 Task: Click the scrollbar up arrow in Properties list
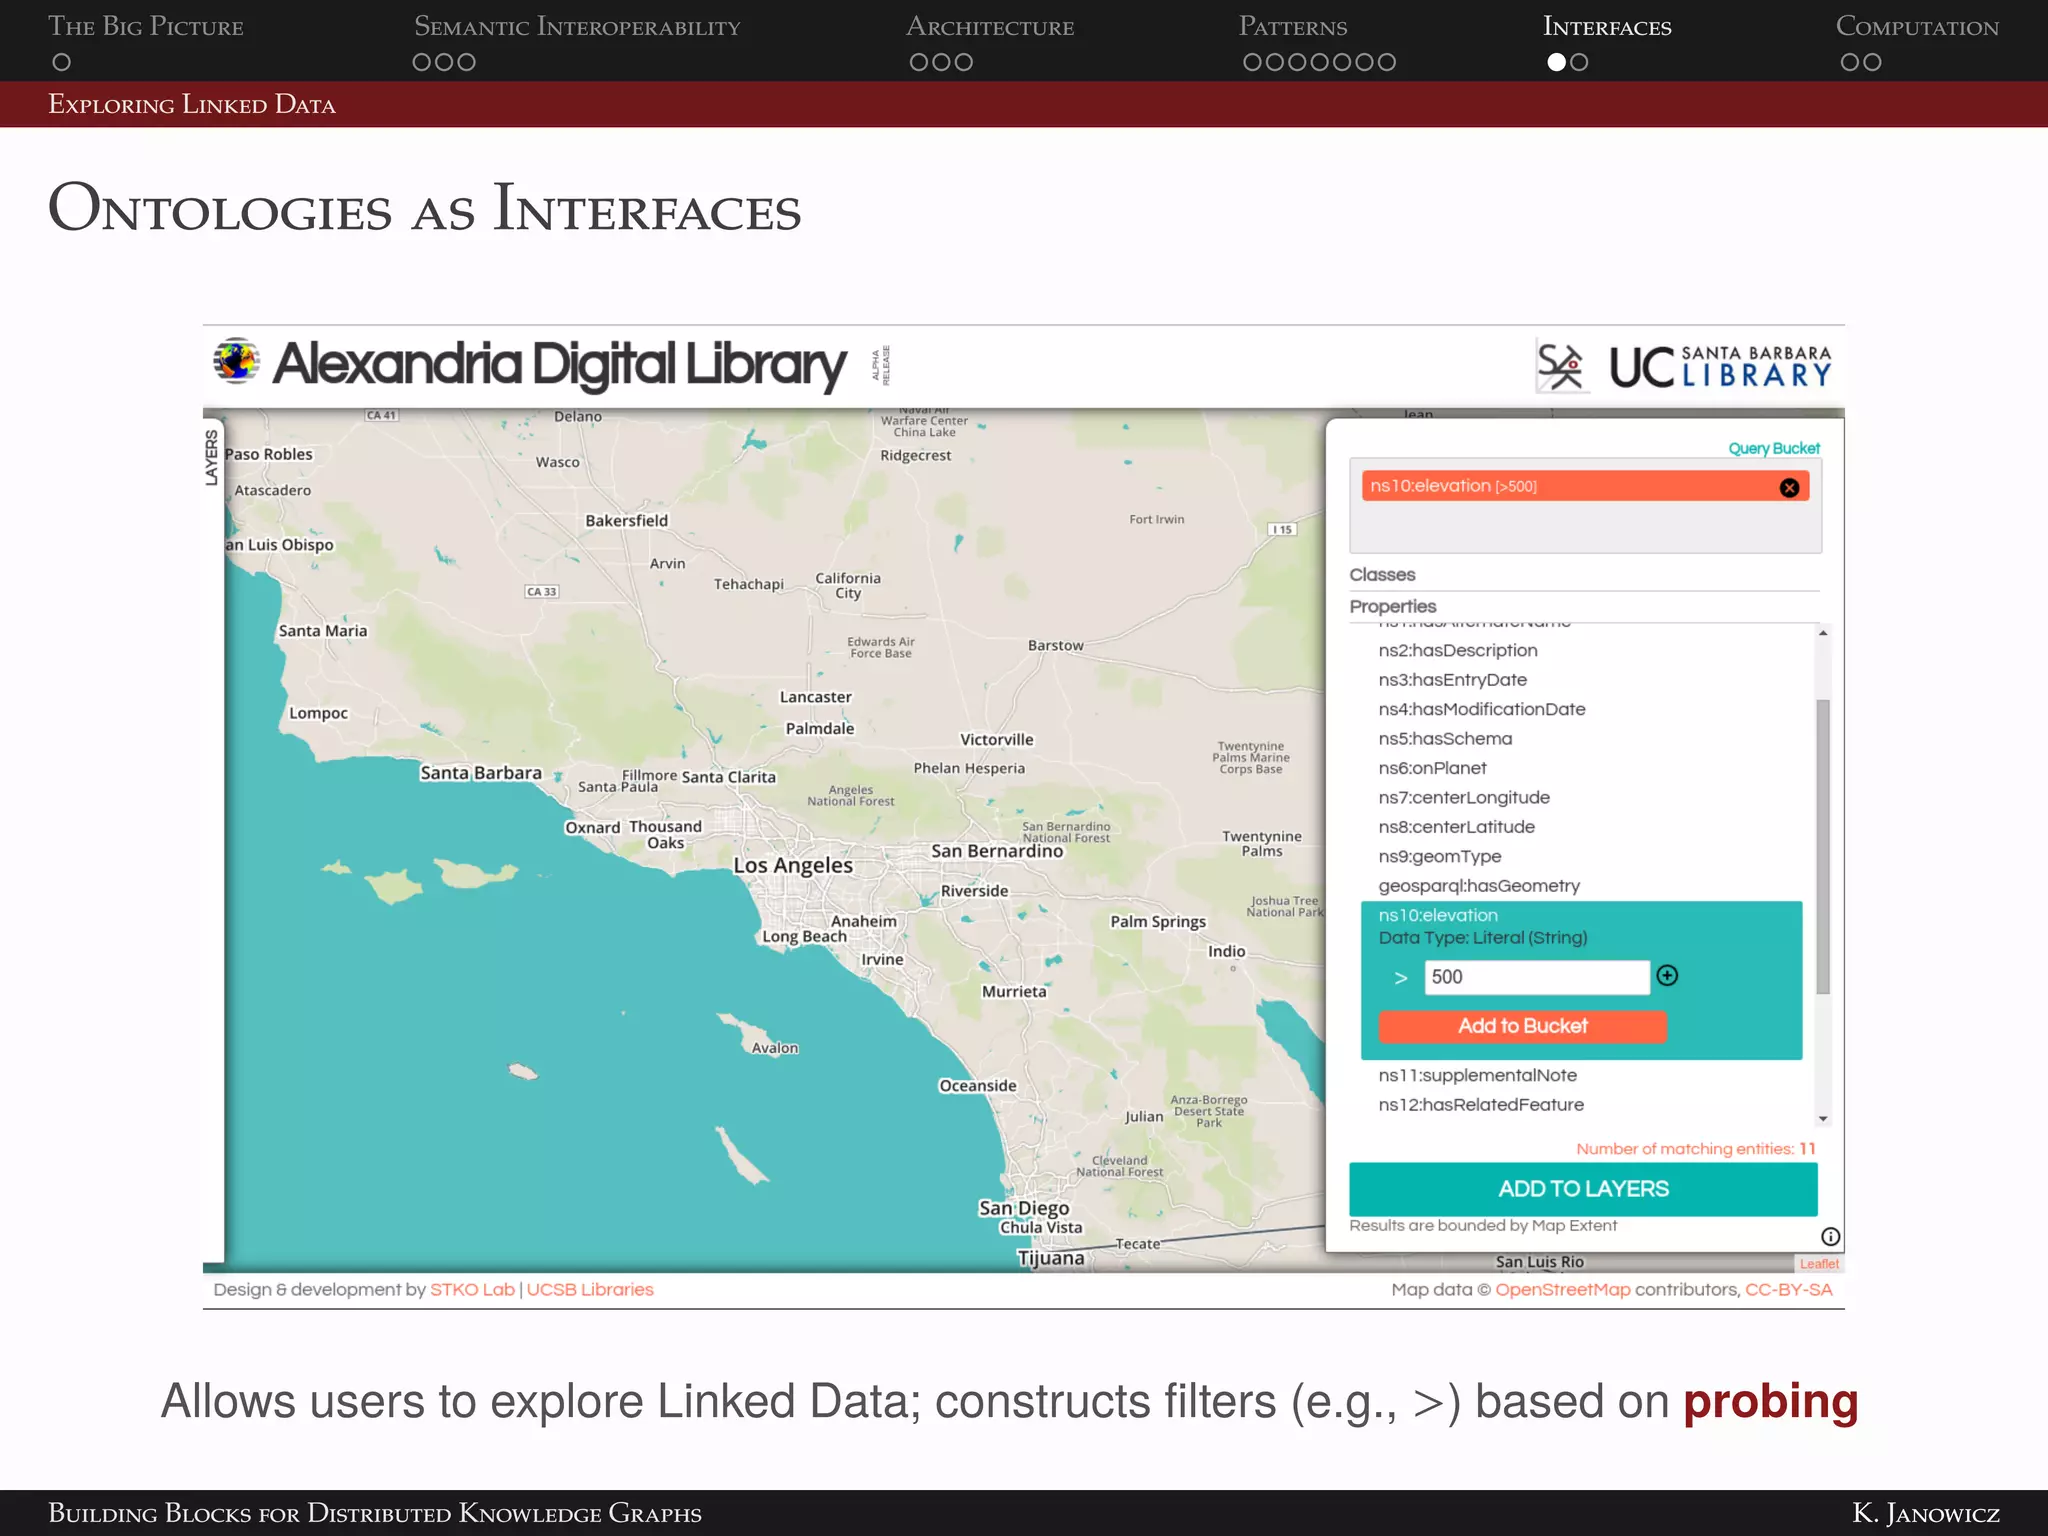point(1823,633)
